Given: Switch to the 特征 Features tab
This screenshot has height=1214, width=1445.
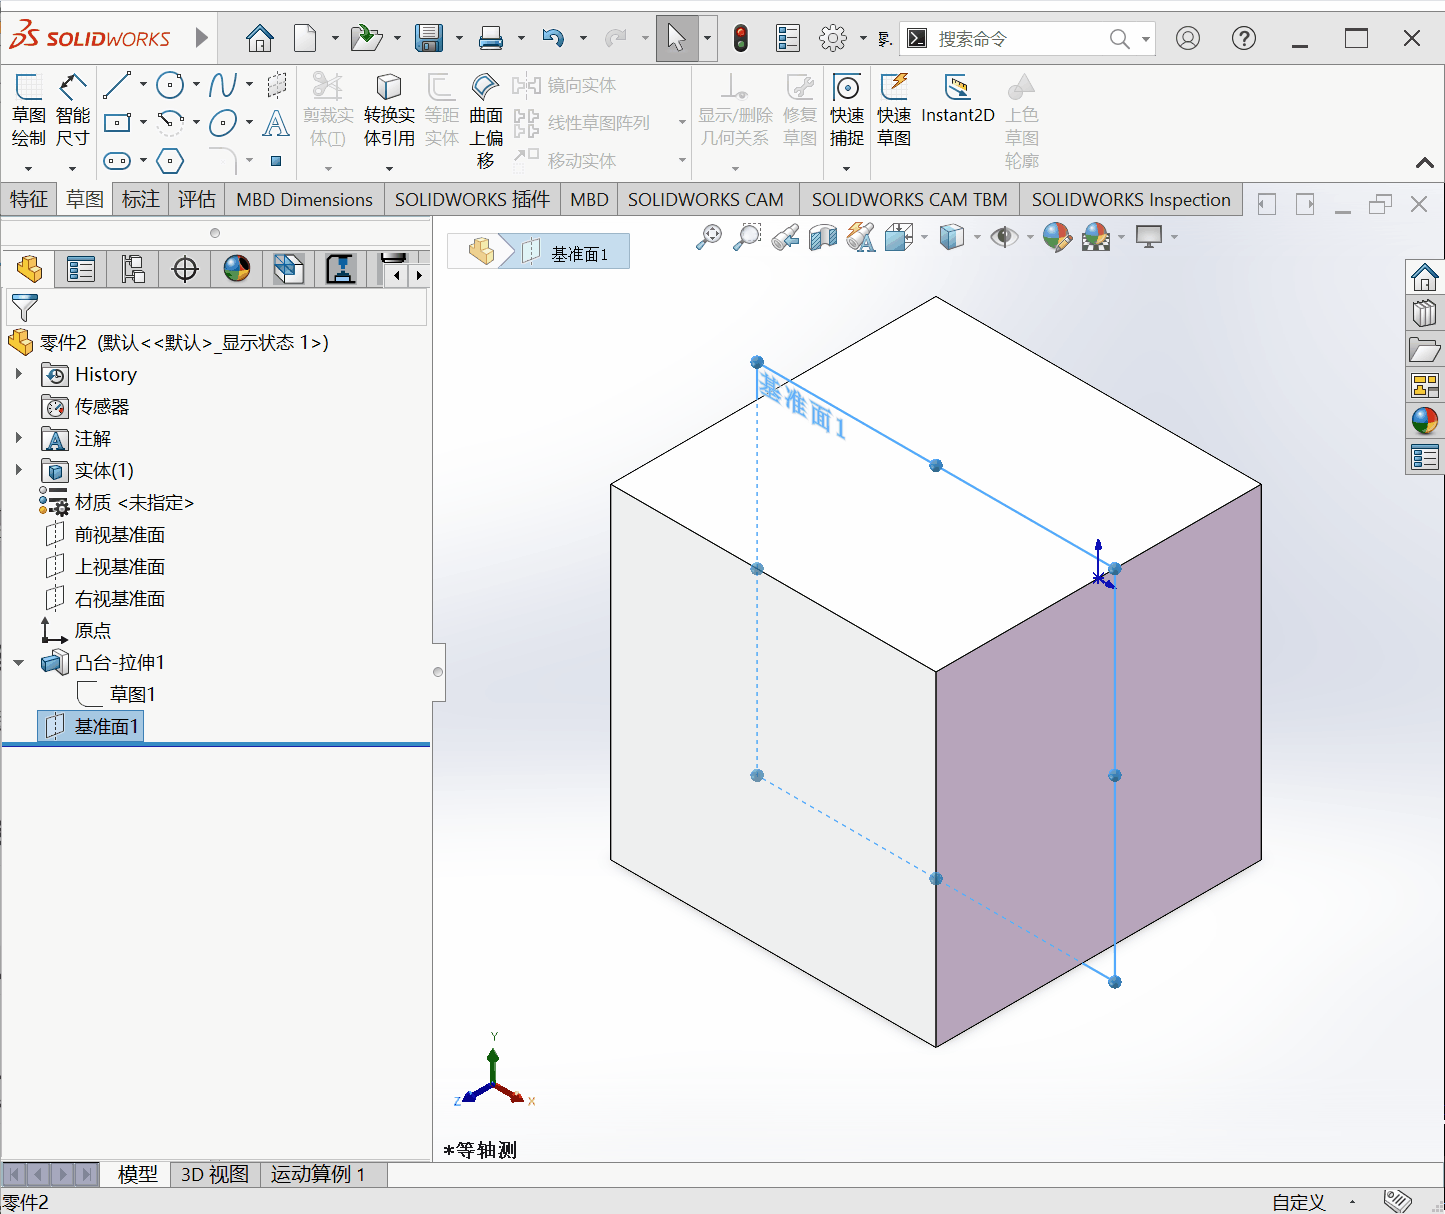Looking at the screenshot, I should pos(29,199).
